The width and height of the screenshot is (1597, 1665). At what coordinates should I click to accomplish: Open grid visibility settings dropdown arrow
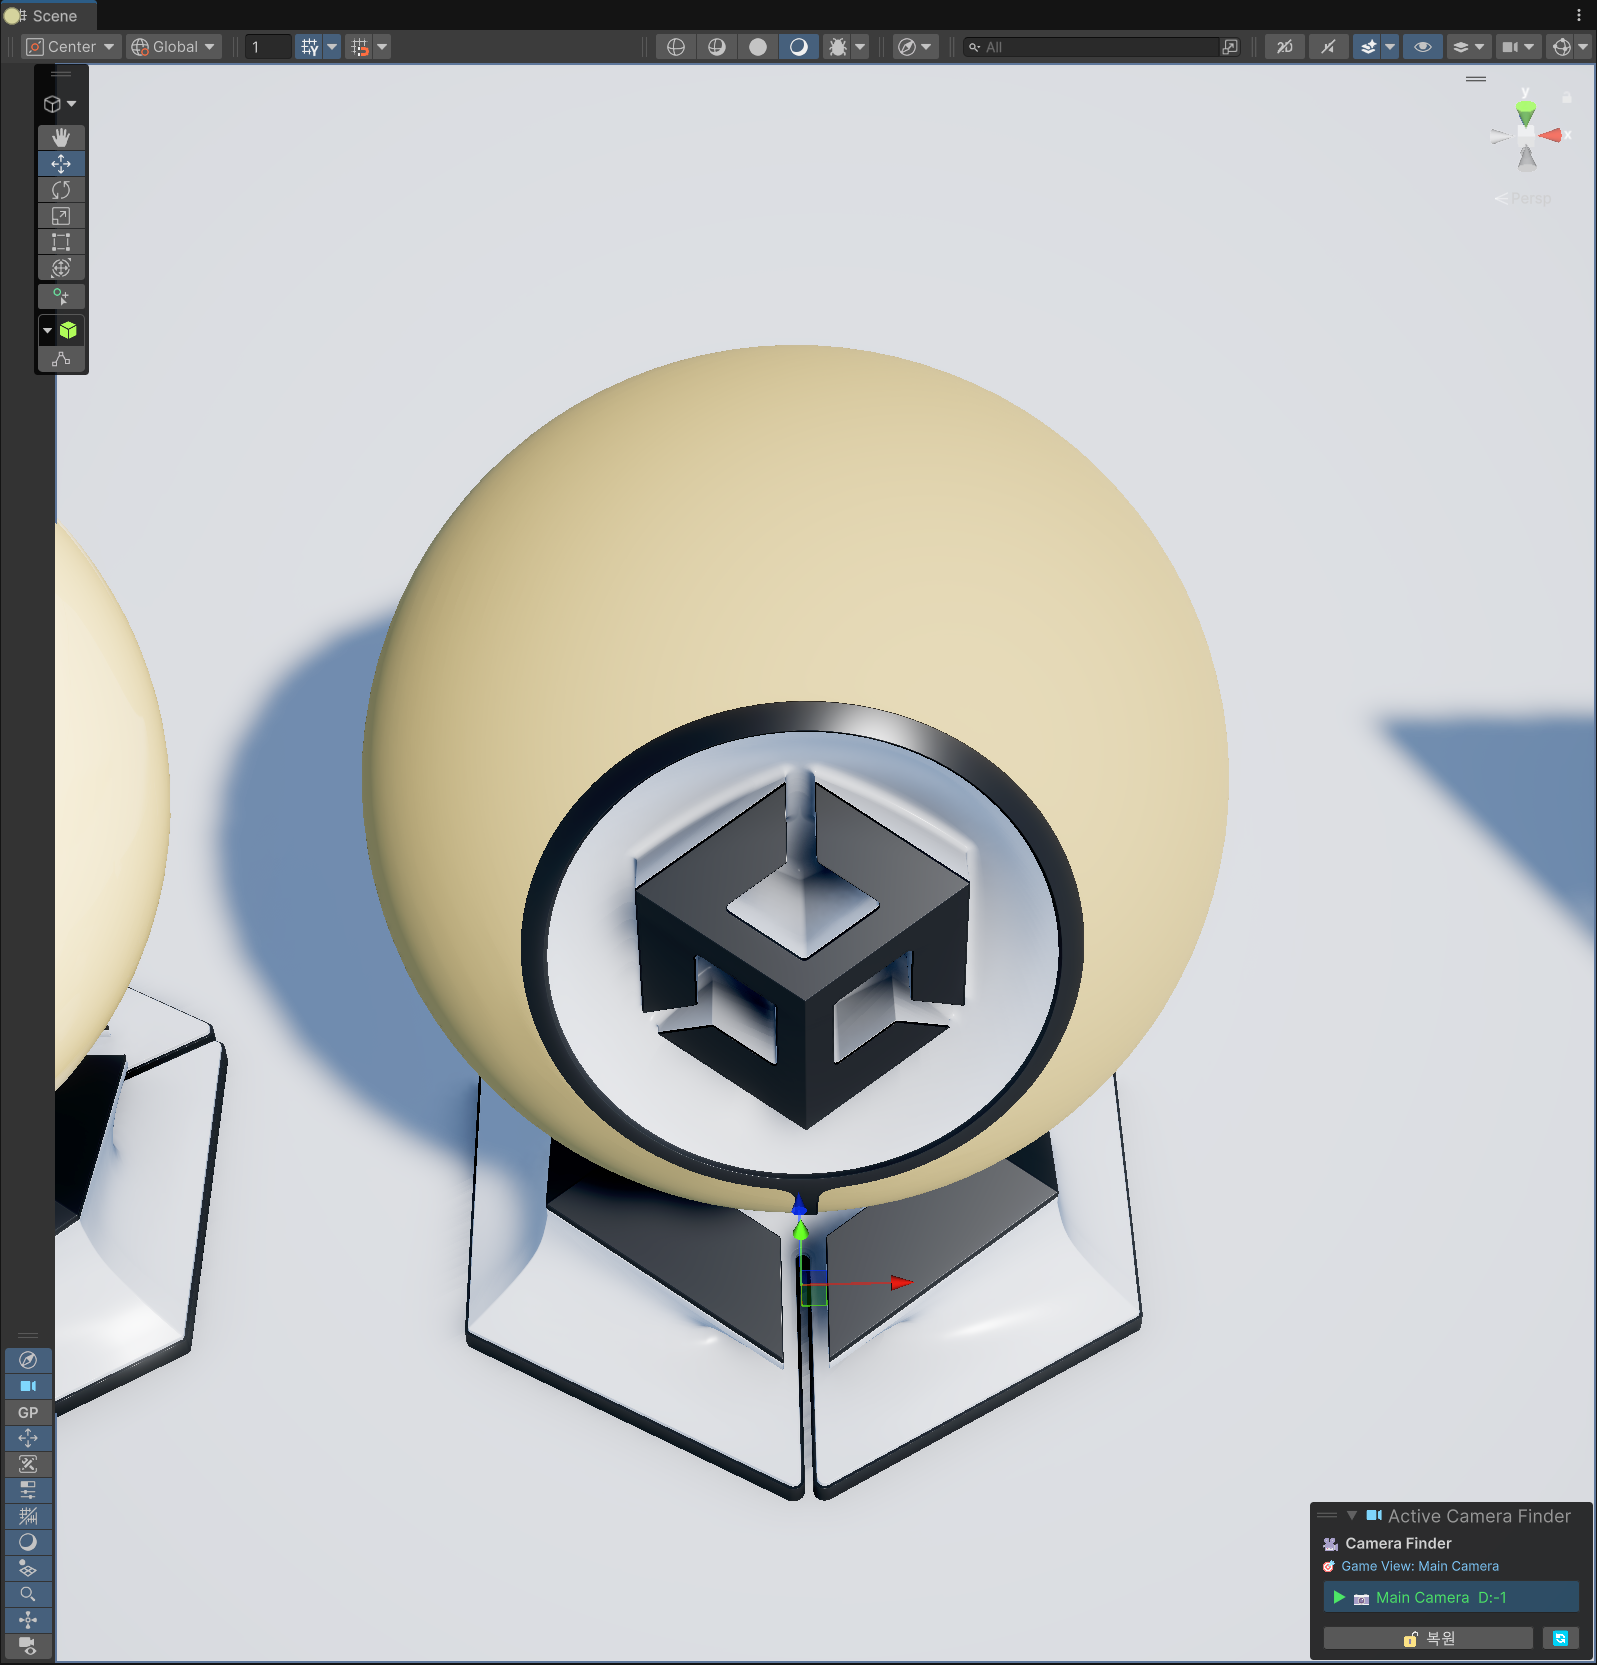[x=332, y=47]
